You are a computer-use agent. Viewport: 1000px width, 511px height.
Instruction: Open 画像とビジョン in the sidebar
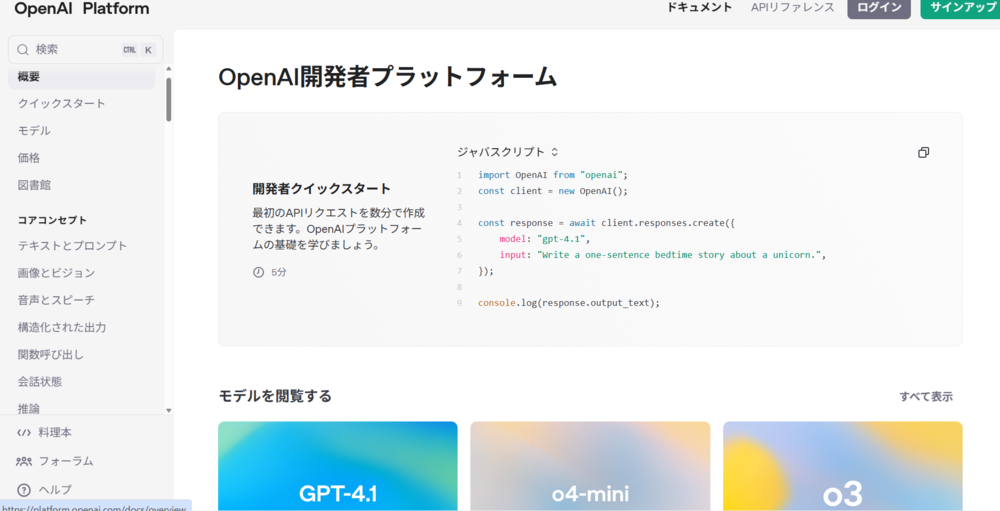[x=57, y=273]
